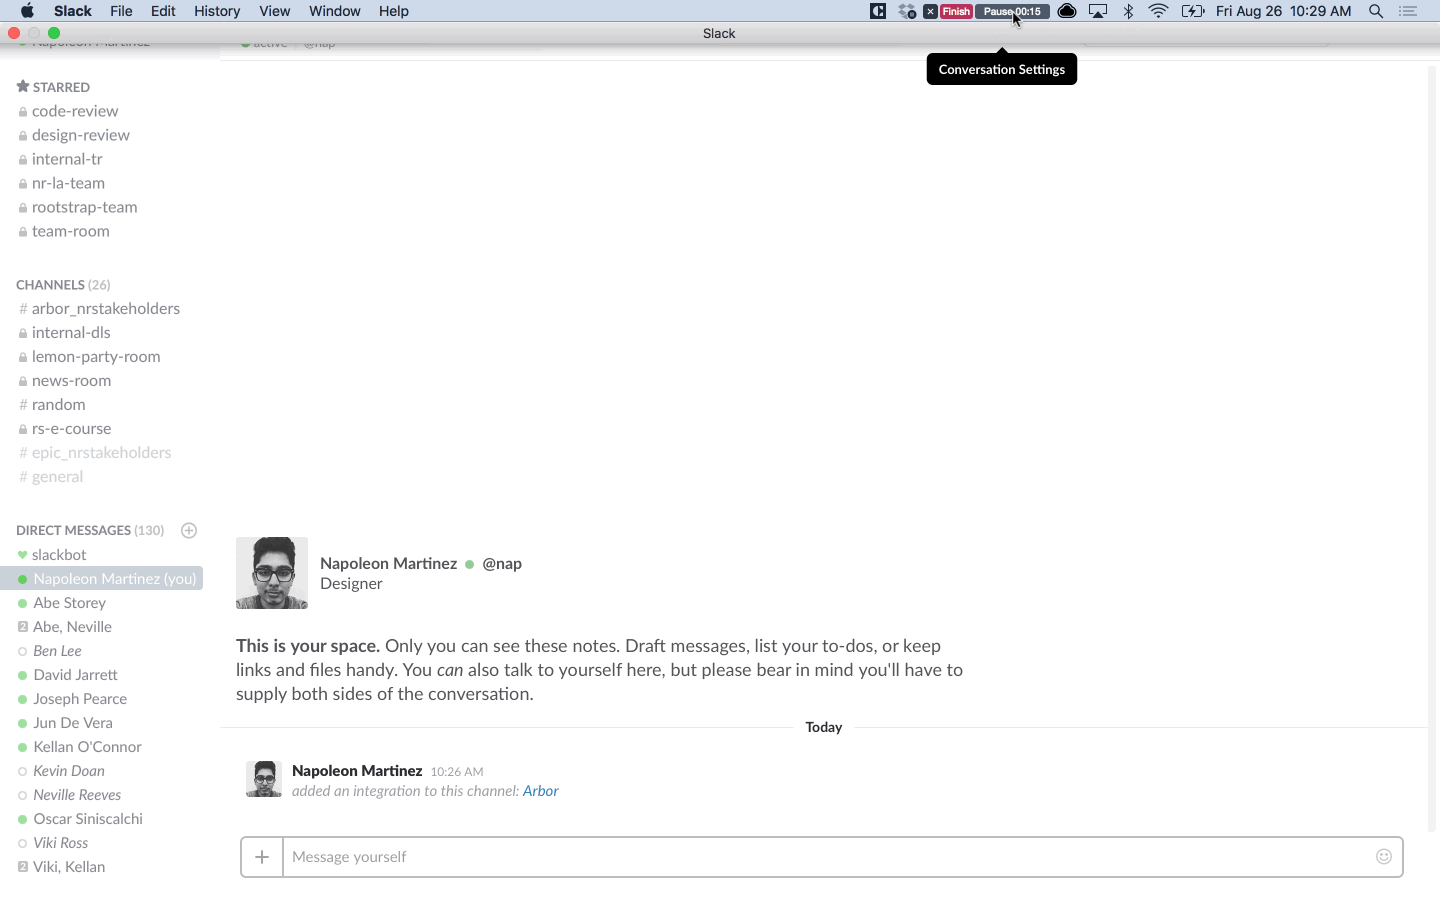Open the epic_nrstakeholders channel
The image size is (1440, 900).
(x=102, y=453)
